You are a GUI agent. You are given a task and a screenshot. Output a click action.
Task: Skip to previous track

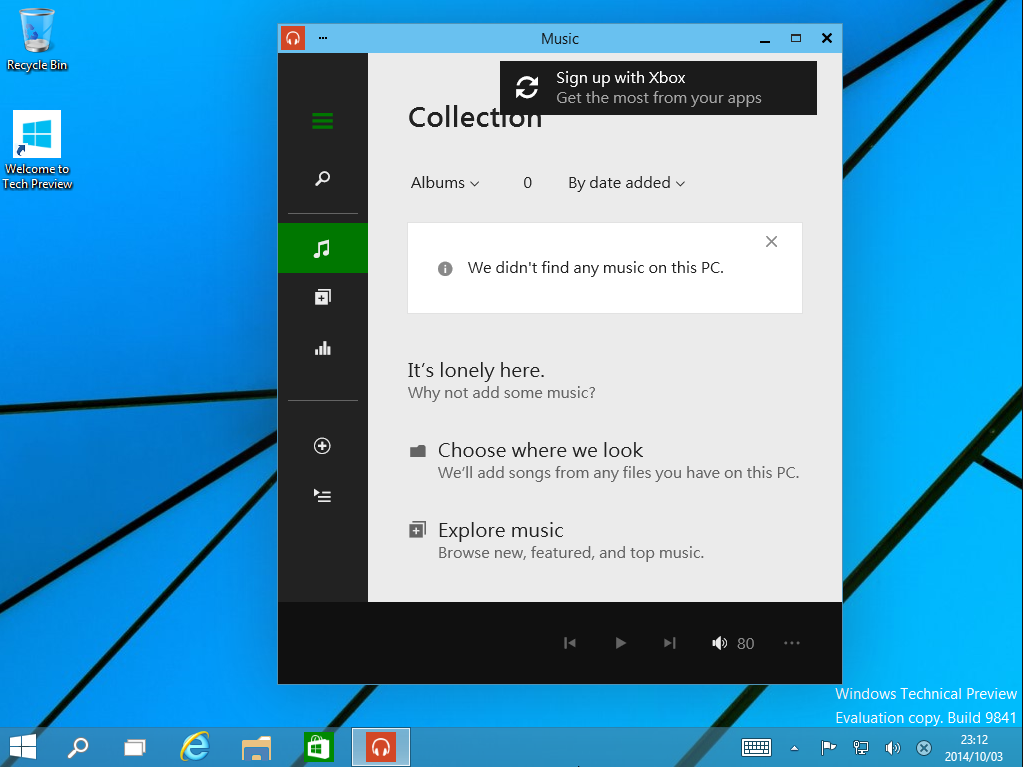(570, 643)
